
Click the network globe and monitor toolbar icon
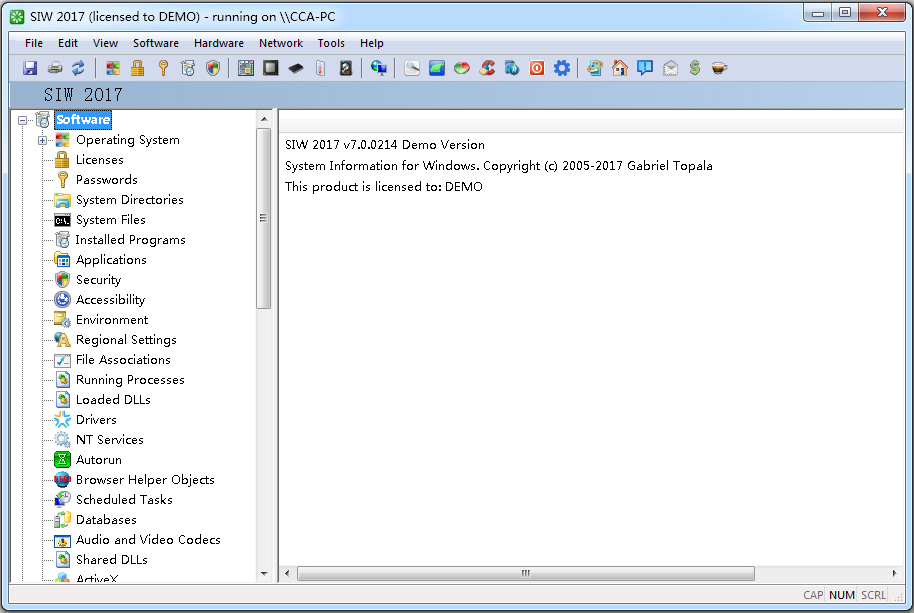click(x=378, y=68)
